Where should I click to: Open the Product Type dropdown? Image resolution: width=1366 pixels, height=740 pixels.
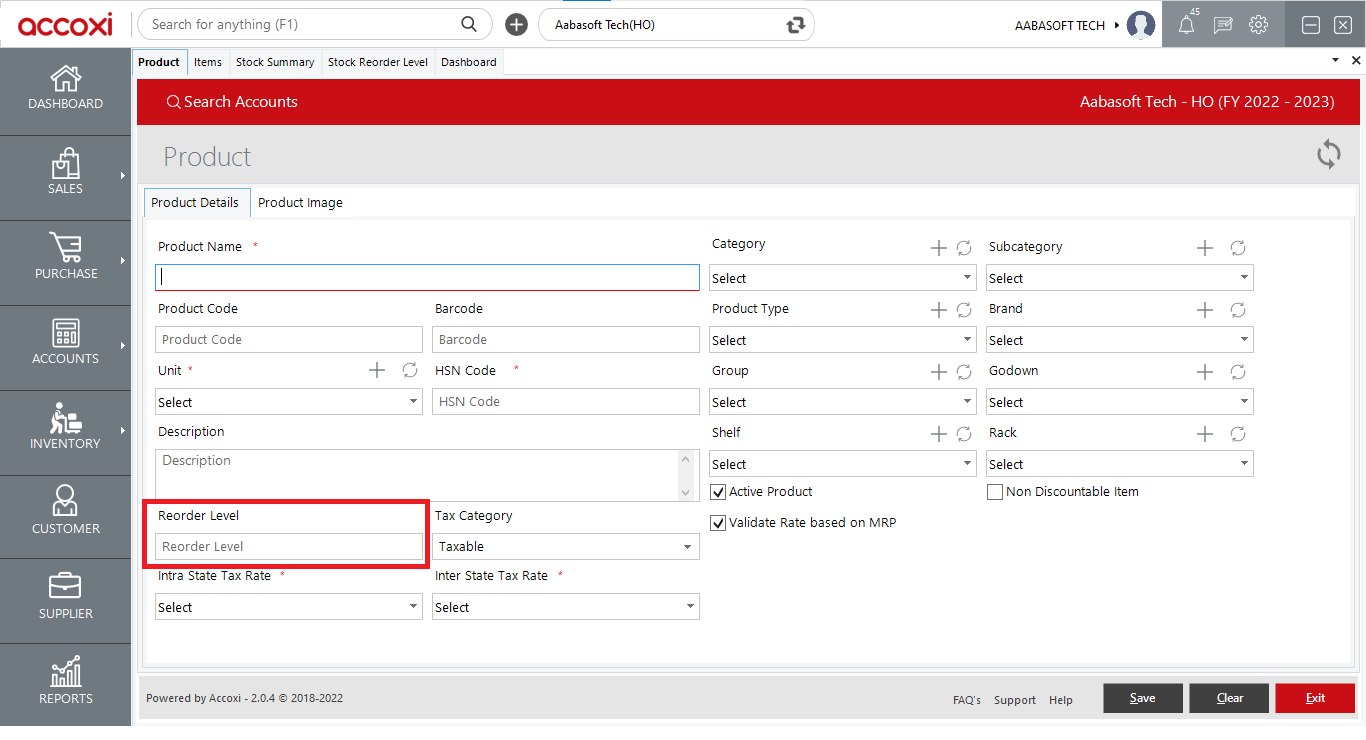[843, 340]
